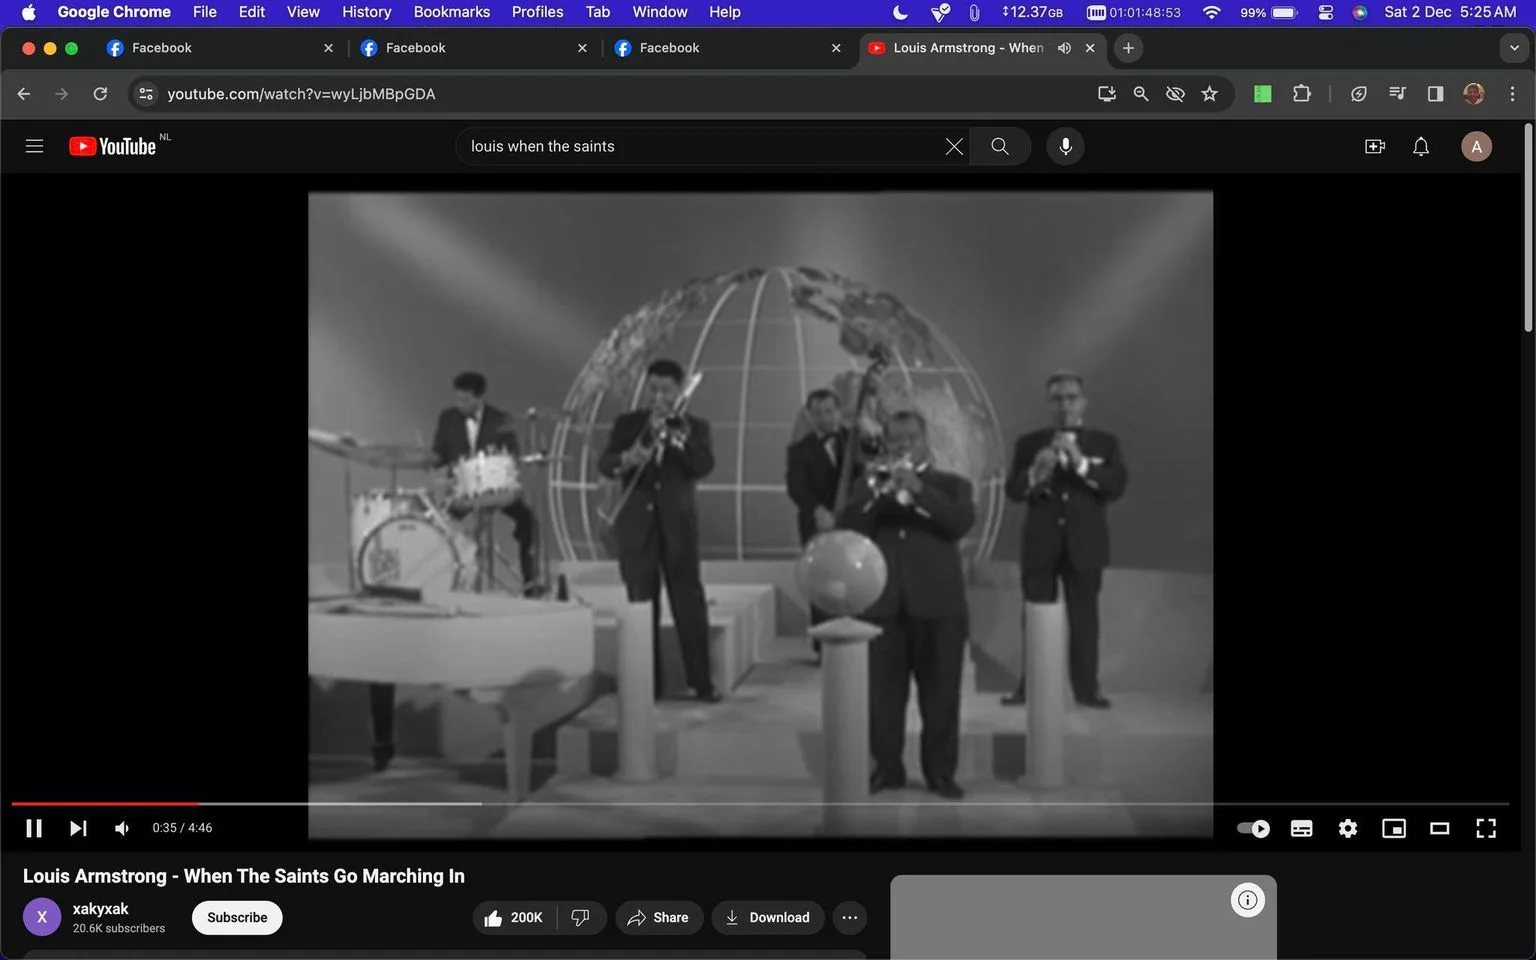Bookmark this page with star
The height and width of the screenshot is (960, 1536).
(x=1210, y=94)
